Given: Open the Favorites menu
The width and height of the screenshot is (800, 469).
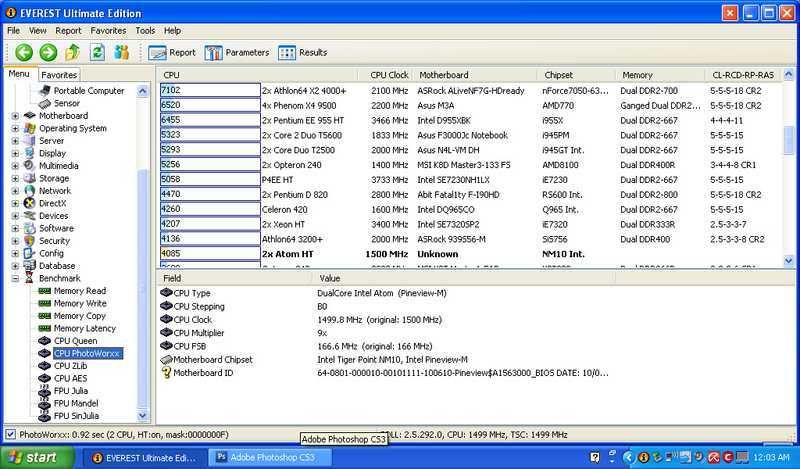Looking at the screenshot, I should [108, 31].
